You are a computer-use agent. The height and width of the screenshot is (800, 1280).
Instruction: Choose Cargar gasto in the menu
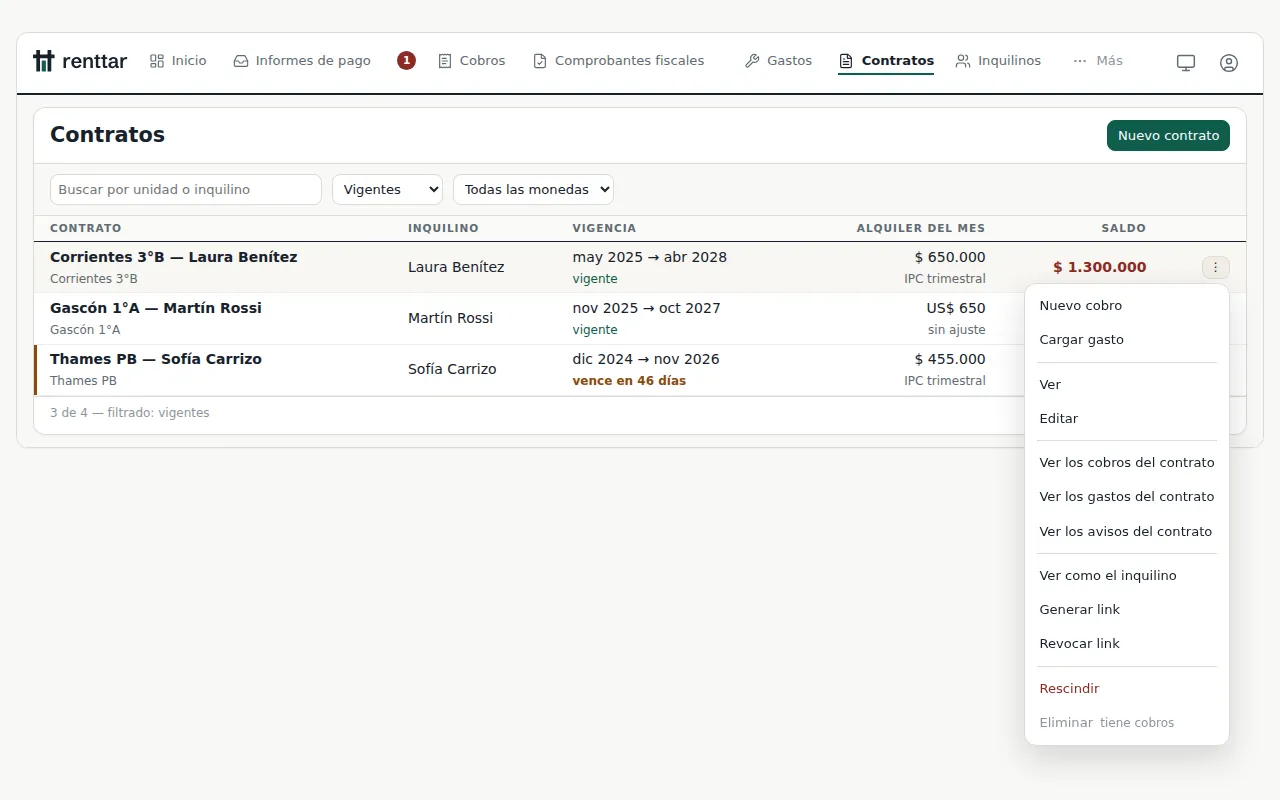[1127, 340]
